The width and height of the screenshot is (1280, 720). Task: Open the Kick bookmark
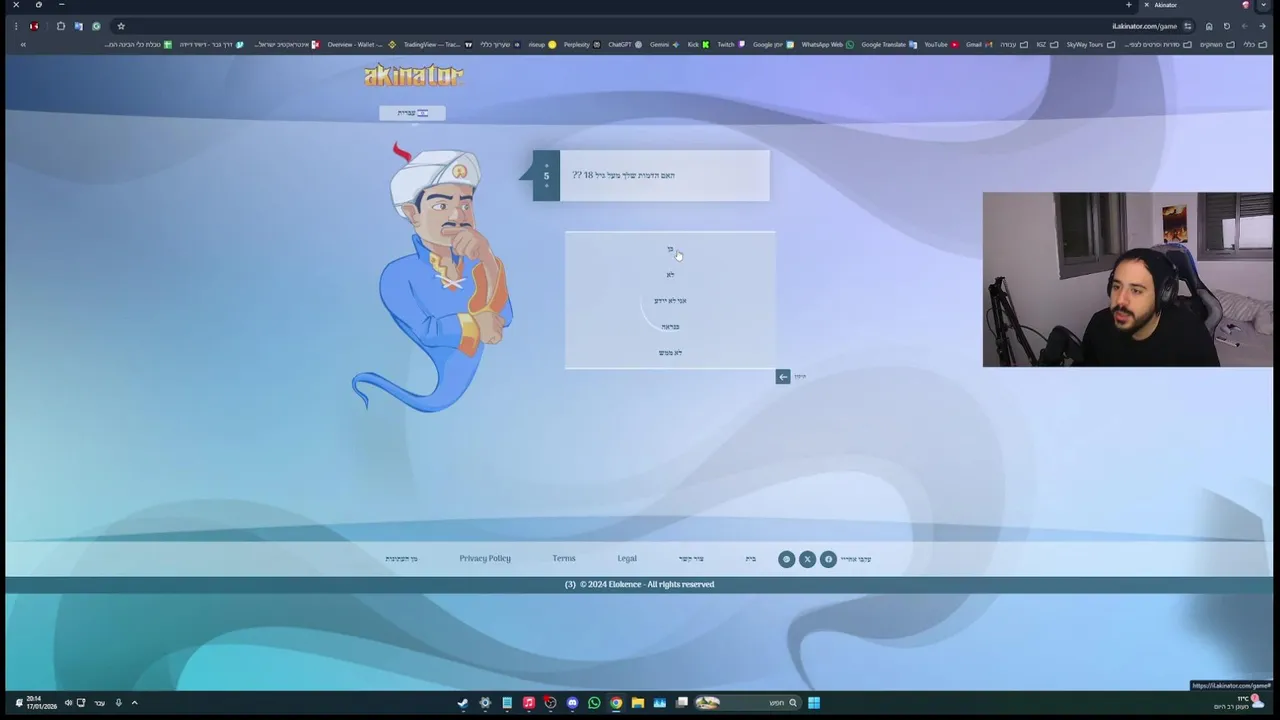click(698, 44)
